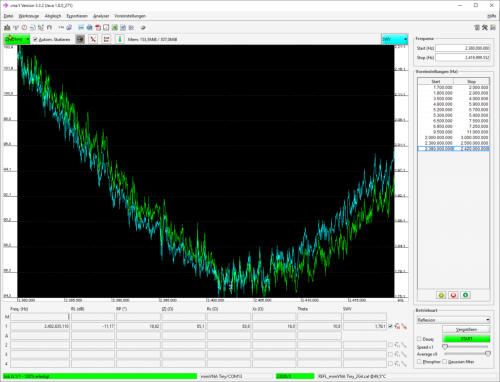
Task: Click the tools icon at the toolbar's right end
Action: (x=485, y=28)
